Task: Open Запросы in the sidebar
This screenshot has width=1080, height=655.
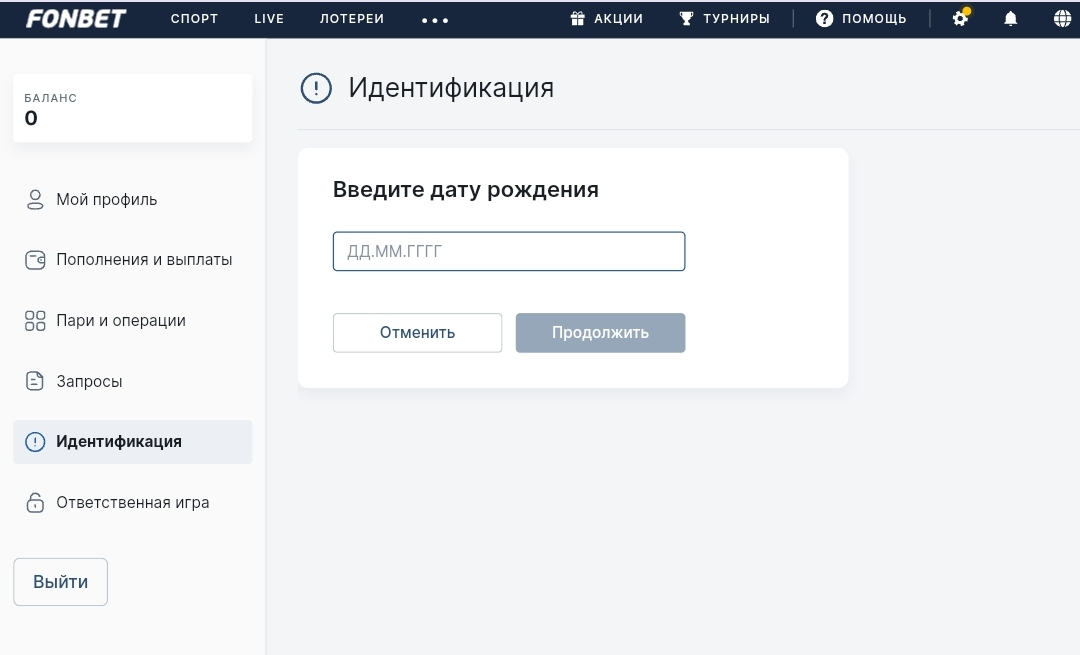Action: pos(89,381)
